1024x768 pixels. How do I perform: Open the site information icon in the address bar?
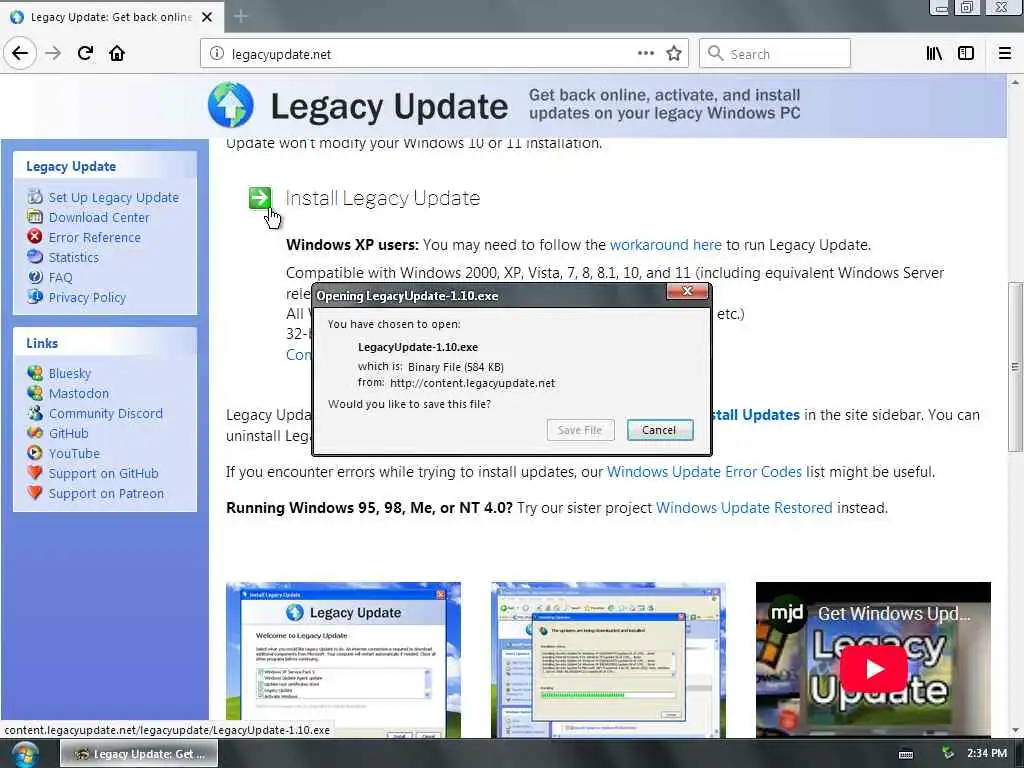tap(217, 54)
